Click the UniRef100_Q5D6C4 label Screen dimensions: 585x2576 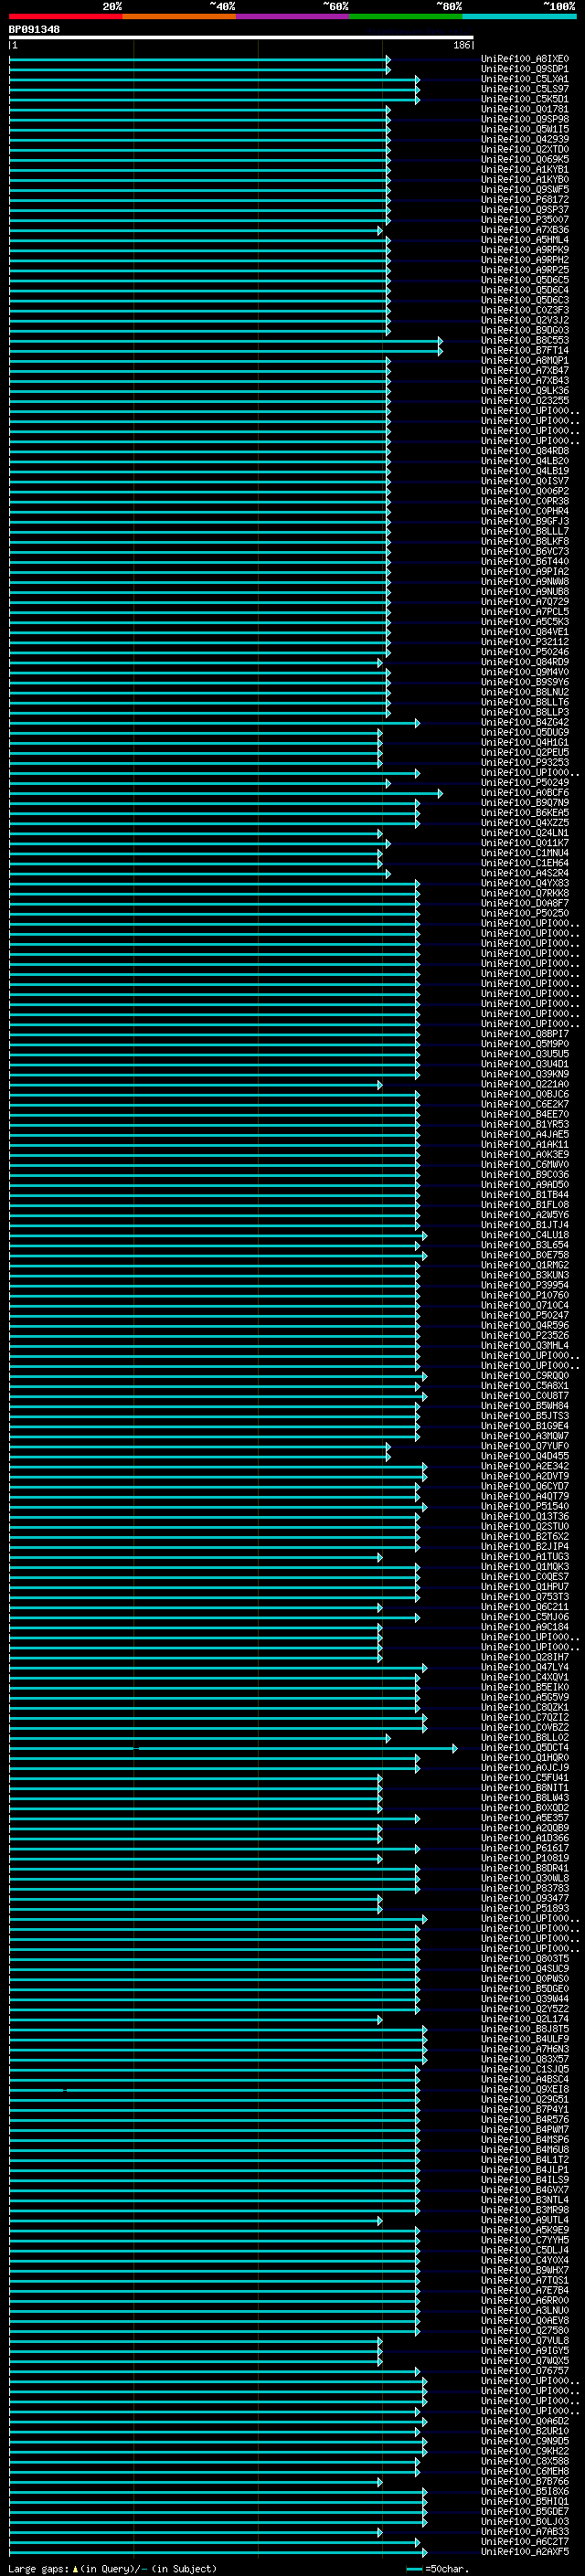525,290
